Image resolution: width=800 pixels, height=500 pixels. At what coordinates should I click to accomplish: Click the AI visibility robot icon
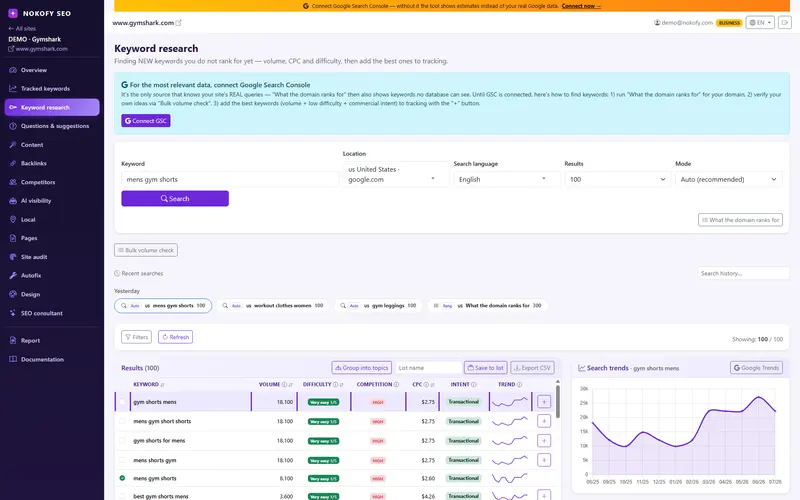[x=13, y=201]
